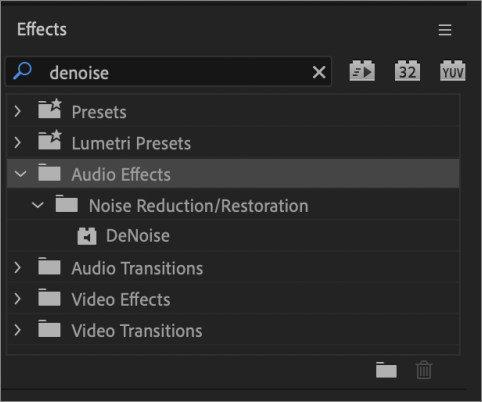Viewport: 482px width, 402px height.
Task: Toggle 32-bit Color effects filter
Action: coord(407,71)
